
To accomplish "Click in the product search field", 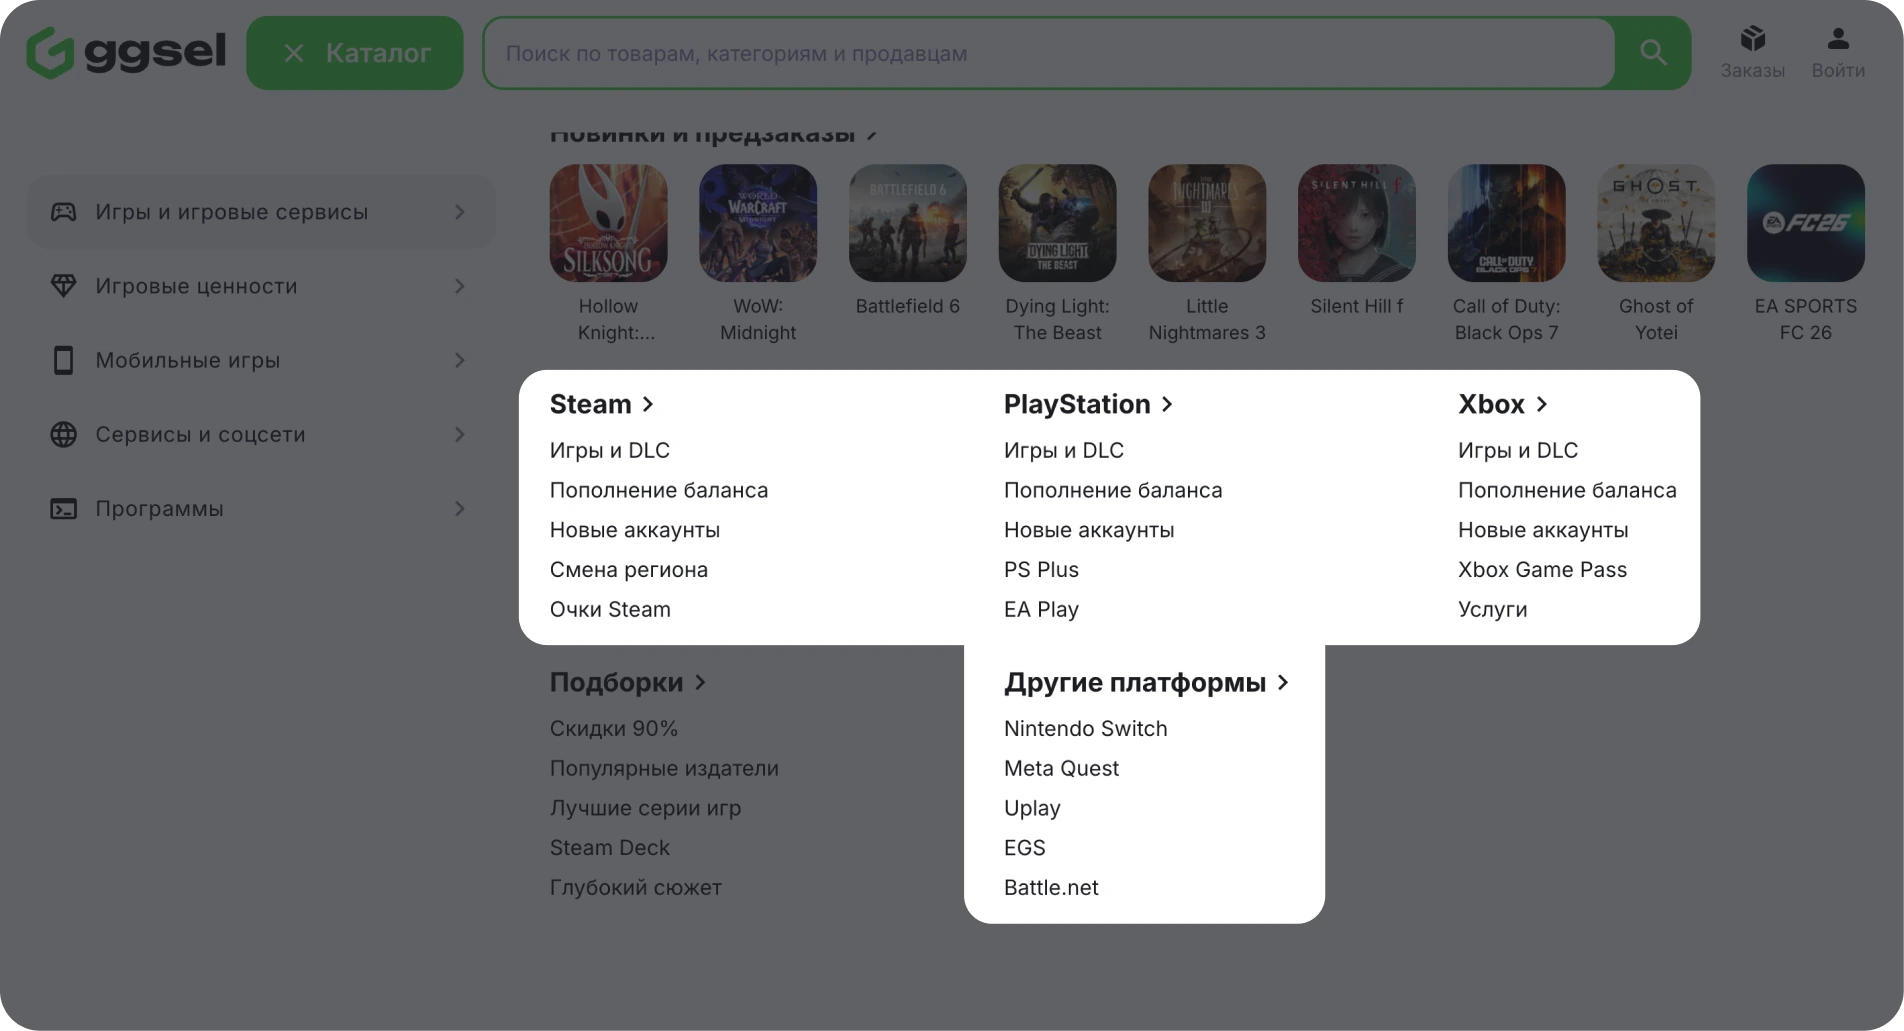I will (x=1050, y=53).
